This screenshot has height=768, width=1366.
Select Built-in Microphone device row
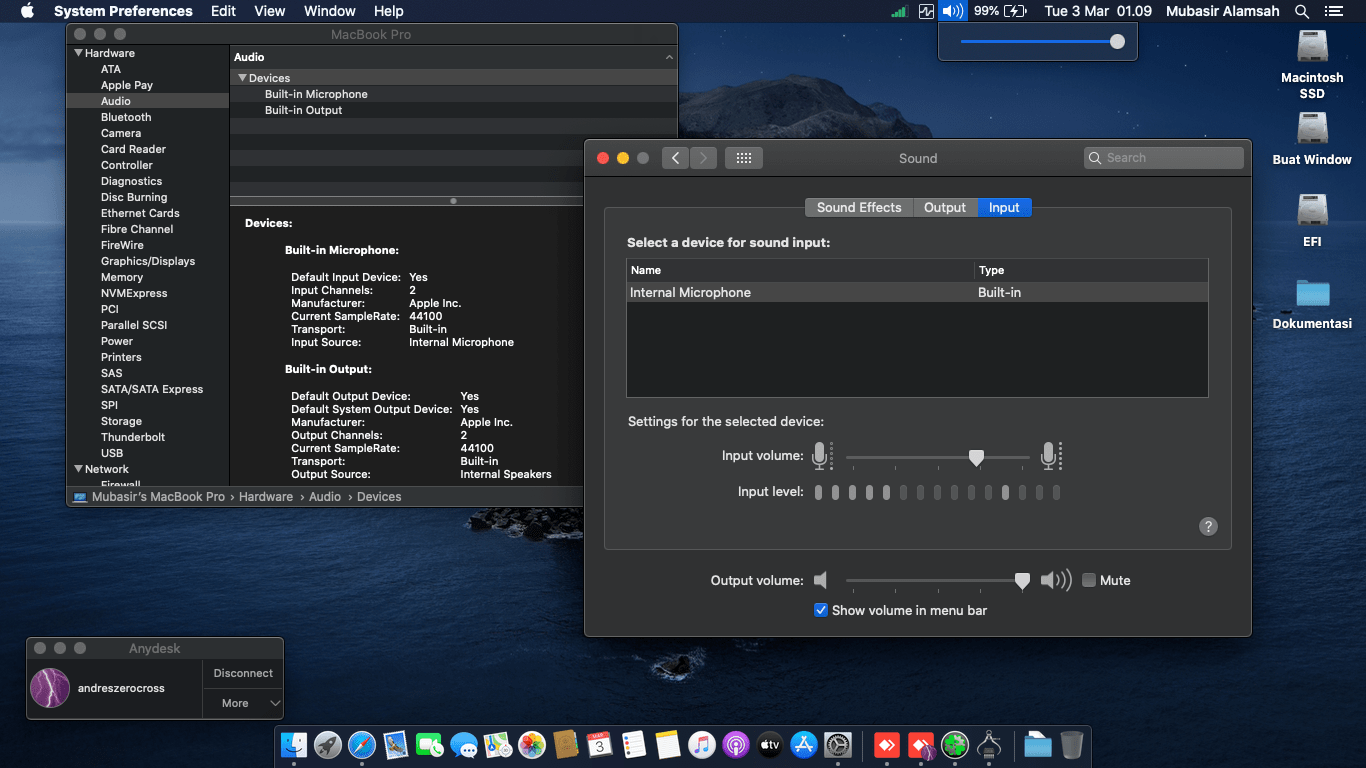pos(454,94)
